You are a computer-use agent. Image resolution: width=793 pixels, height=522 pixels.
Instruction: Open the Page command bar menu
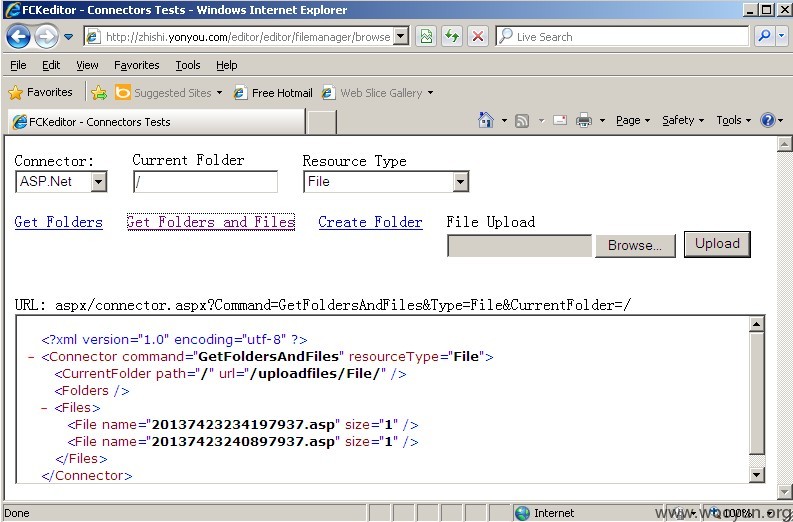tap(633, 120)
